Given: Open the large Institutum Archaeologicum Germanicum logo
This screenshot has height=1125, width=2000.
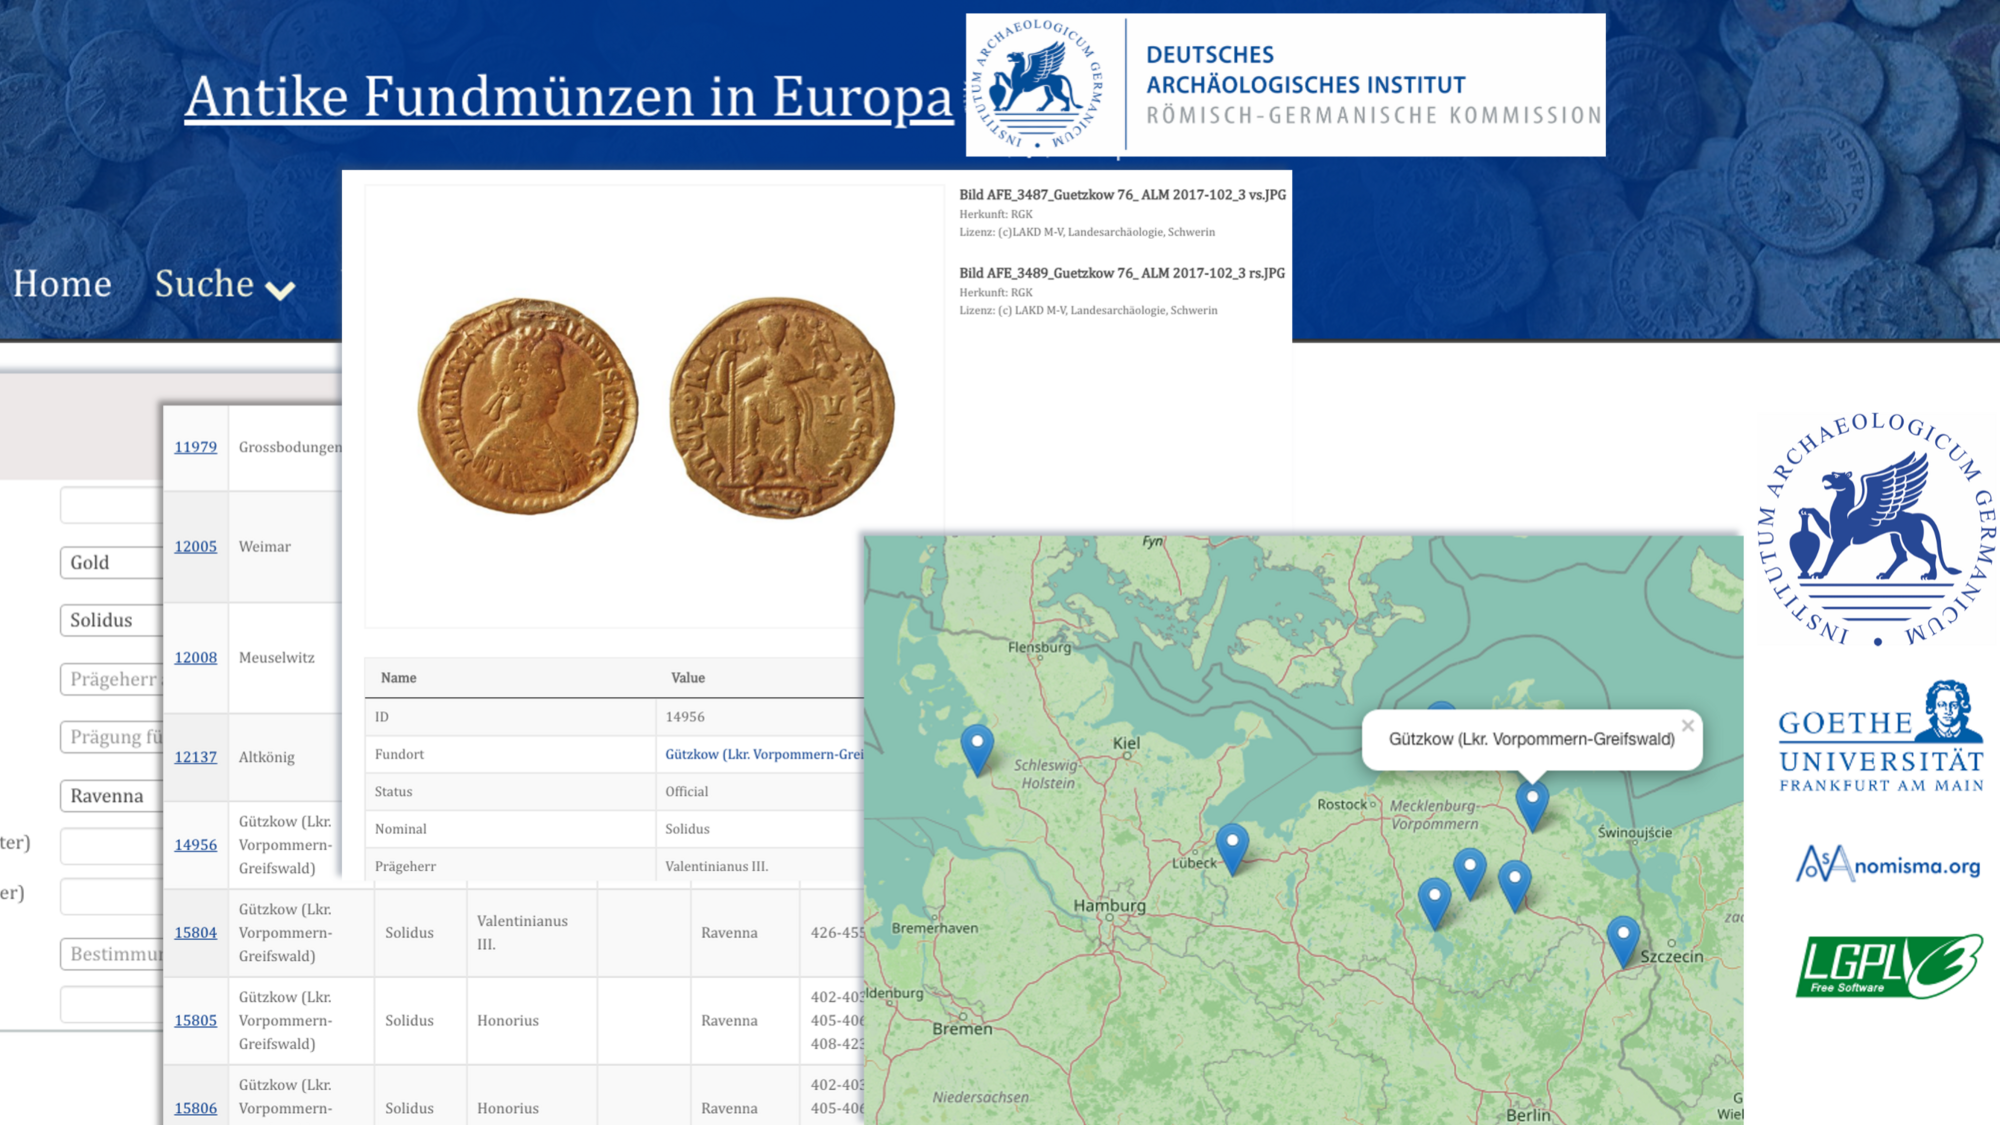Looking at the screenshot, I should tap(1877, 529).
